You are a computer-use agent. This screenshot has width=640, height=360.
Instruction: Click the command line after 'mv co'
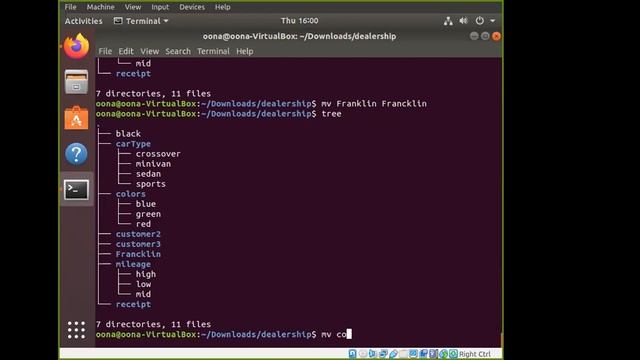coord(349,334)
